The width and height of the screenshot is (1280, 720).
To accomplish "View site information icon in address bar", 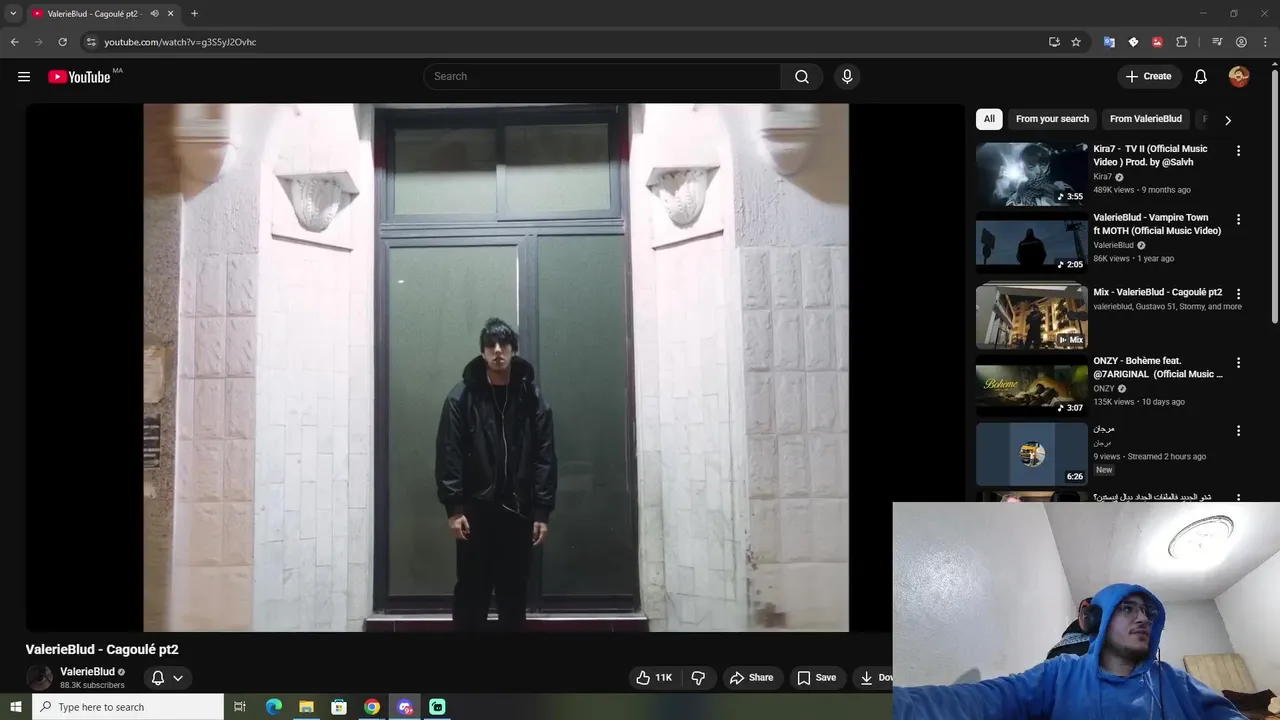I will pos(90,42).
